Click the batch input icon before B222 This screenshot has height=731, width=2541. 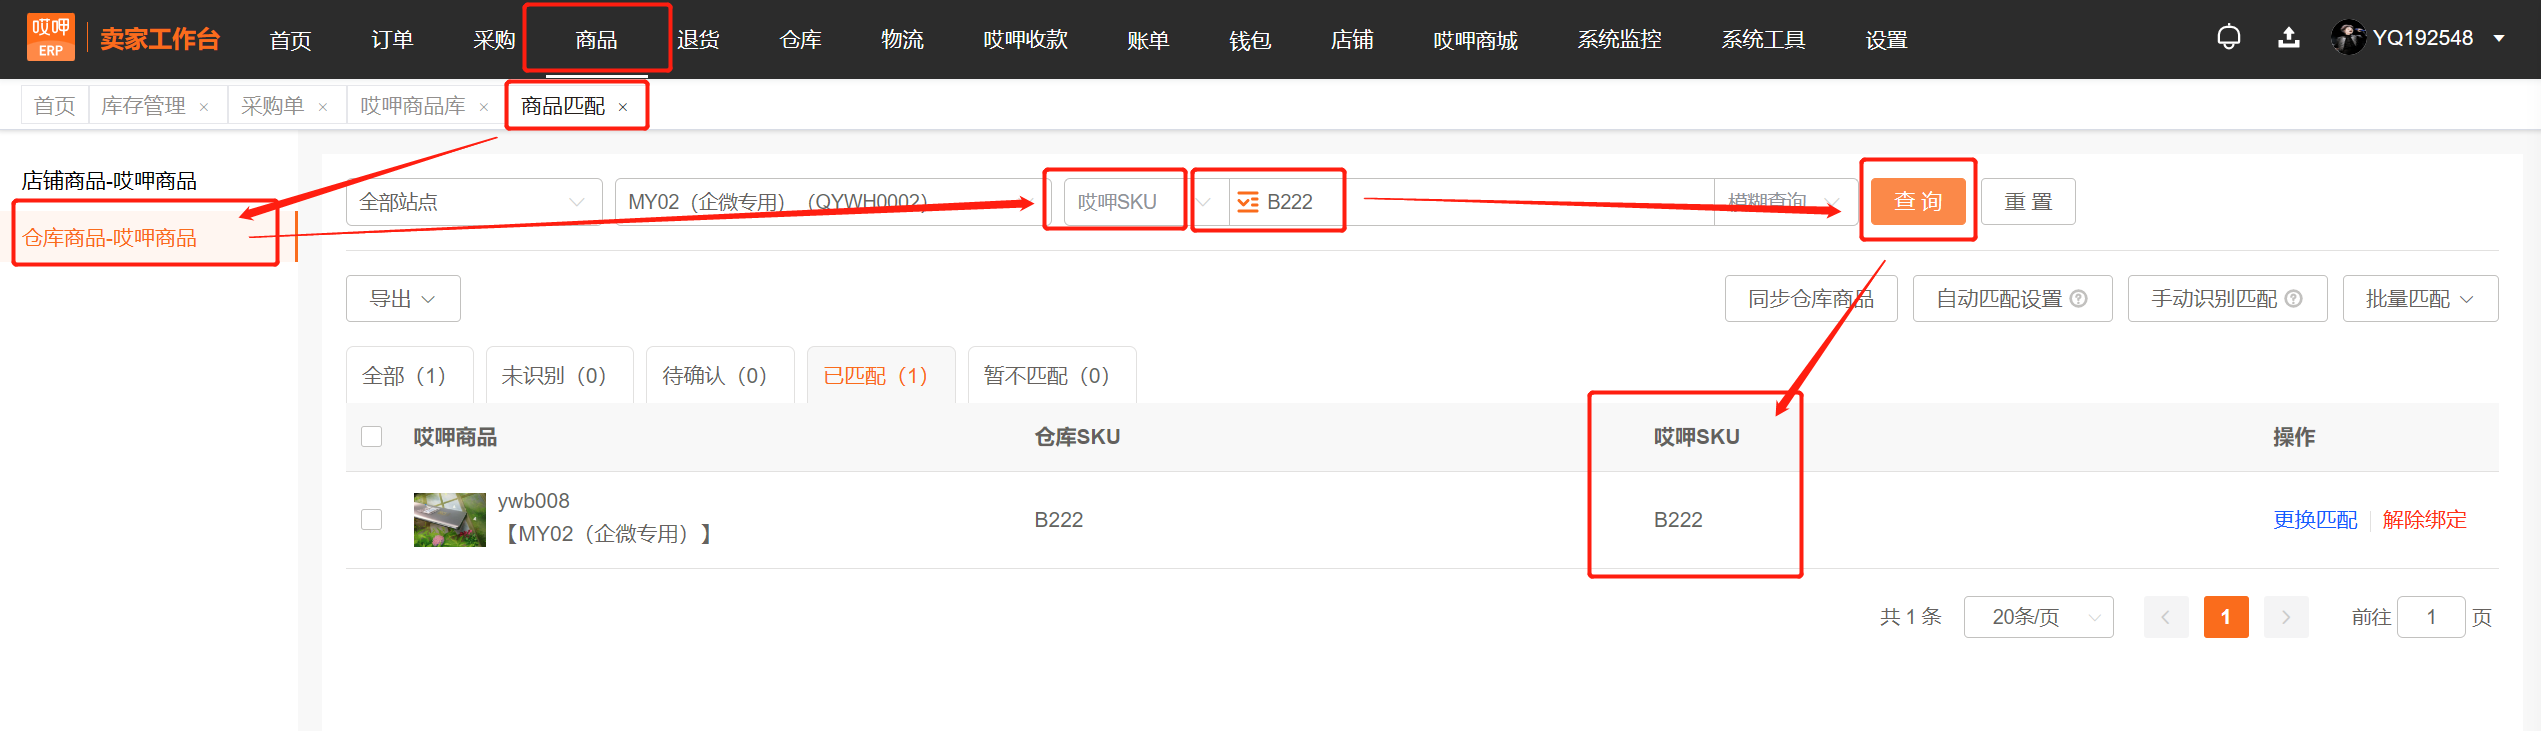click(1247, 202)
